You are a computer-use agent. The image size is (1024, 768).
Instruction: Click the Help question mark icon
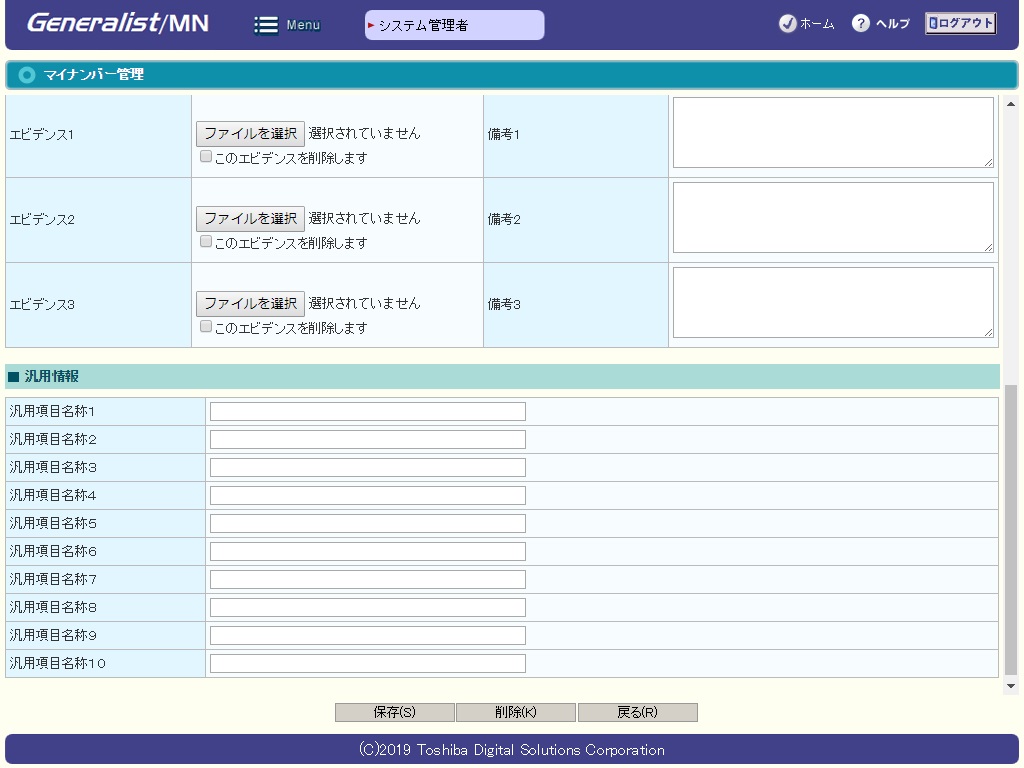pos(860,24)
